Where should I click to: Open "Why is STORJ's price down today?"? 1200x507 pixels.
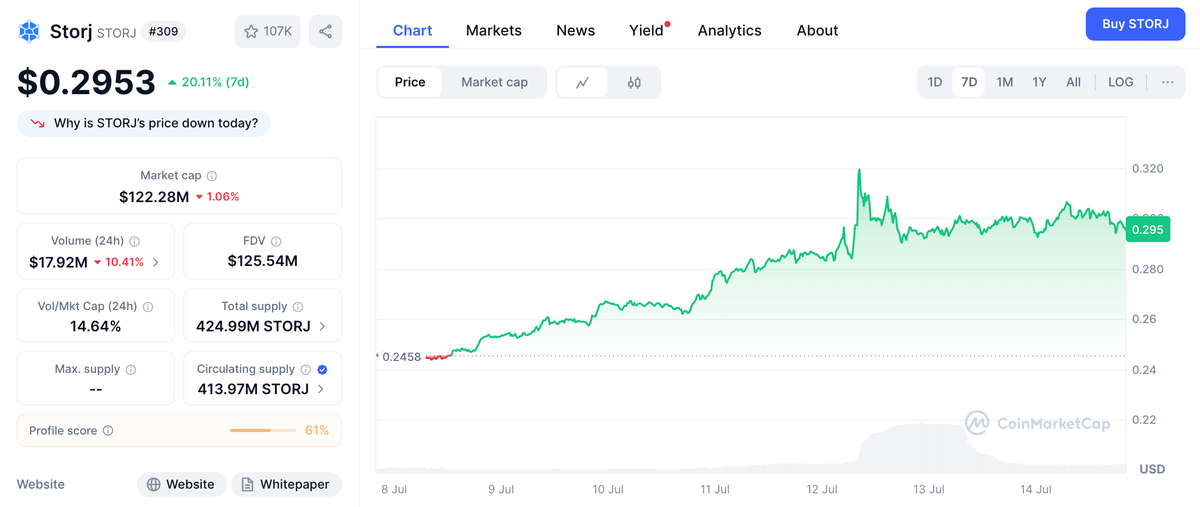144,123
